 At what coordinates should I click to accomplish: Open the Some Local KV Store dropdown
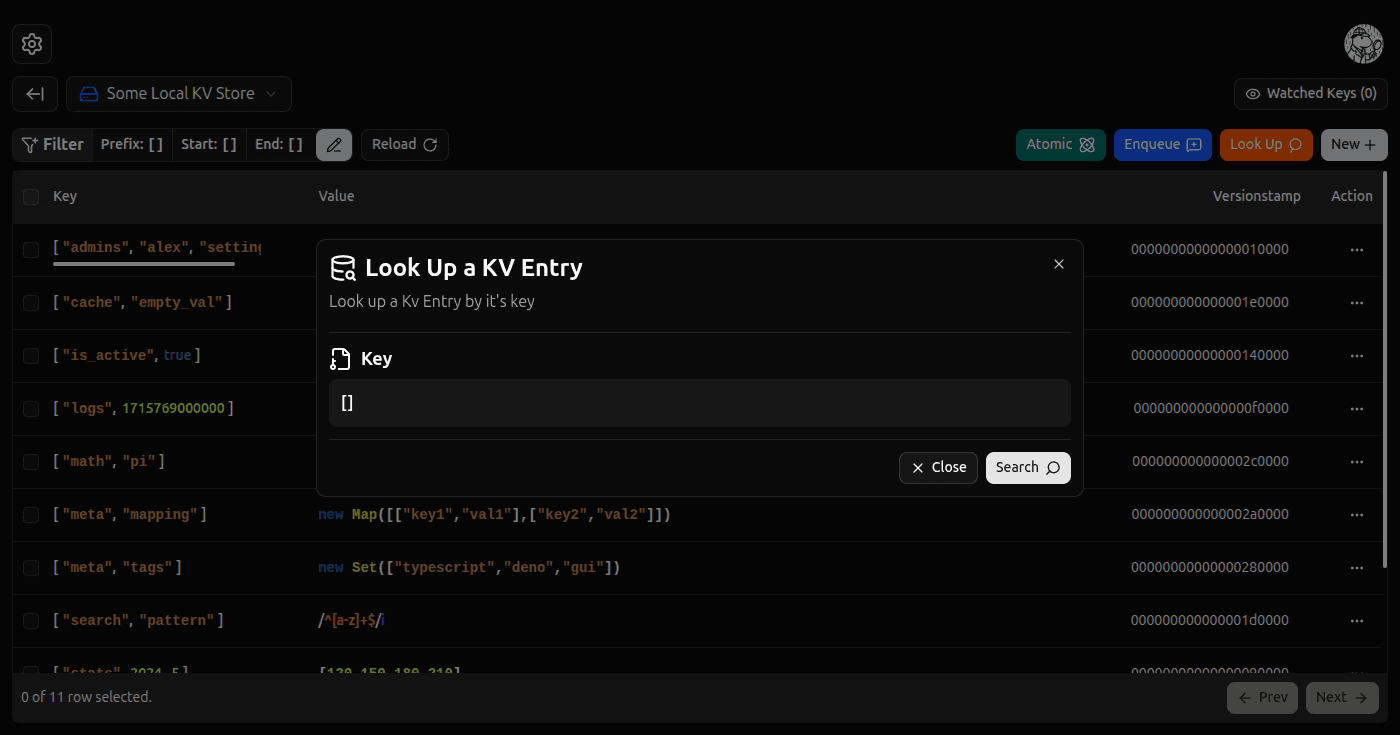coord(179,94)
